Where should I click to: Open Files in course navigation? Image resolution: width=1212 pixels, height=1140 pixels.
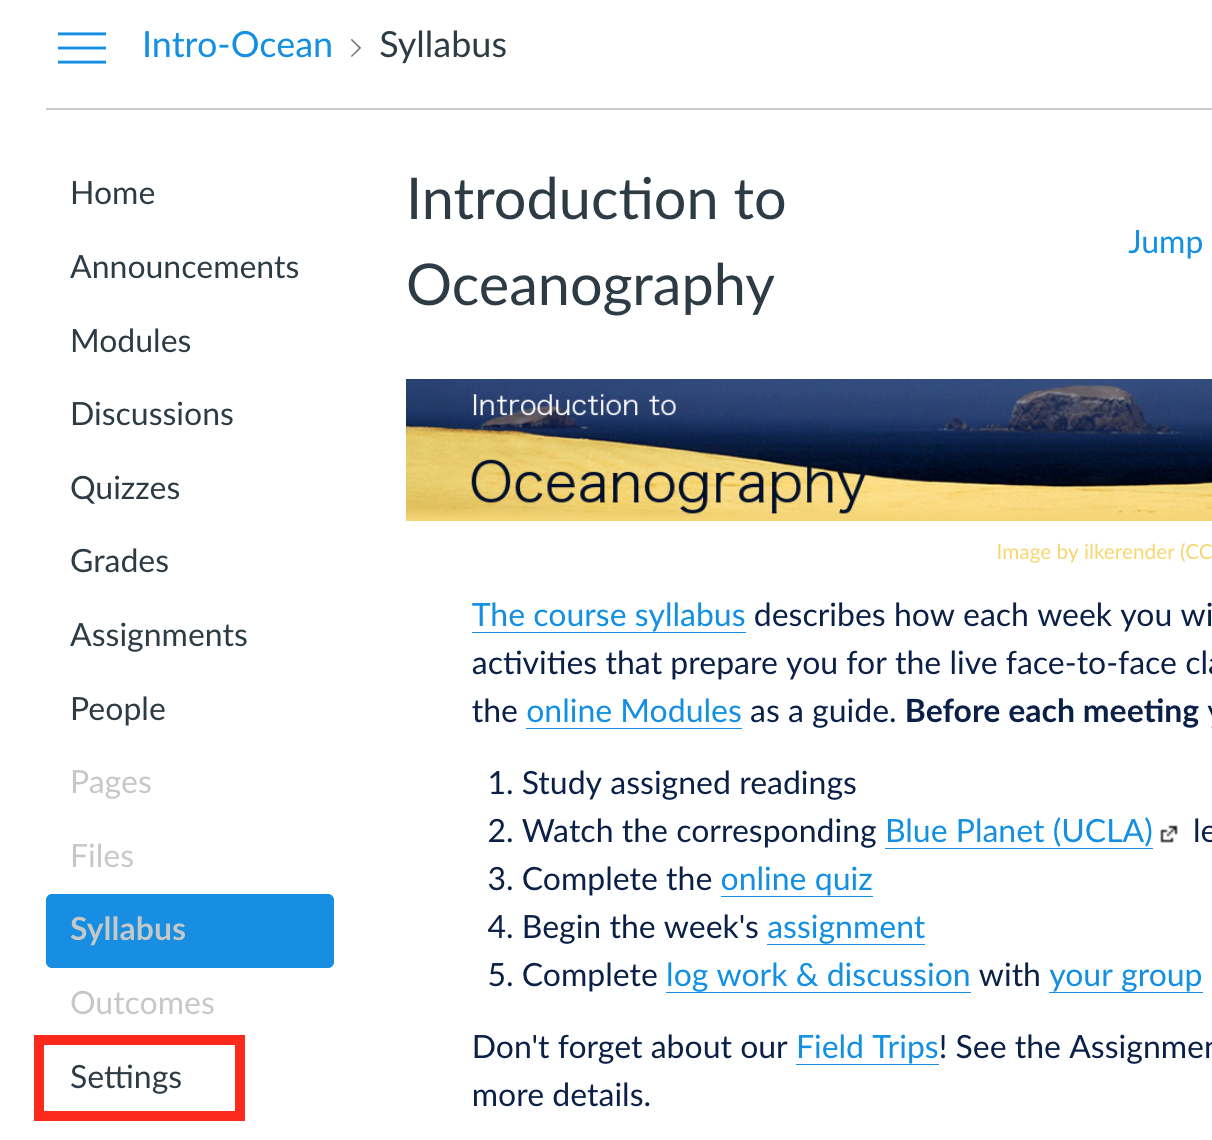[x=102, y=856]
